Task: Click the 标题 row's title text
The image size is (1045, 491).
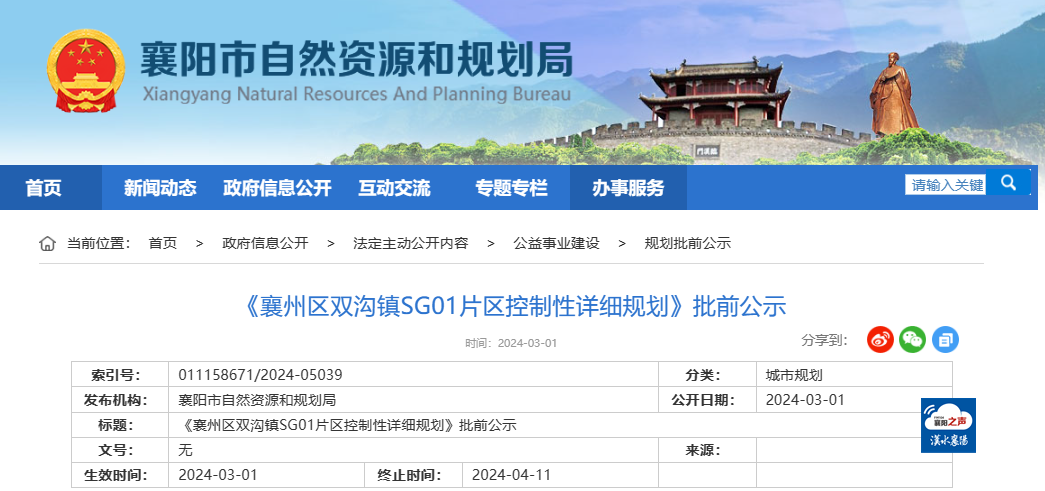Action: pyautogui.click(x=347, y=426)
